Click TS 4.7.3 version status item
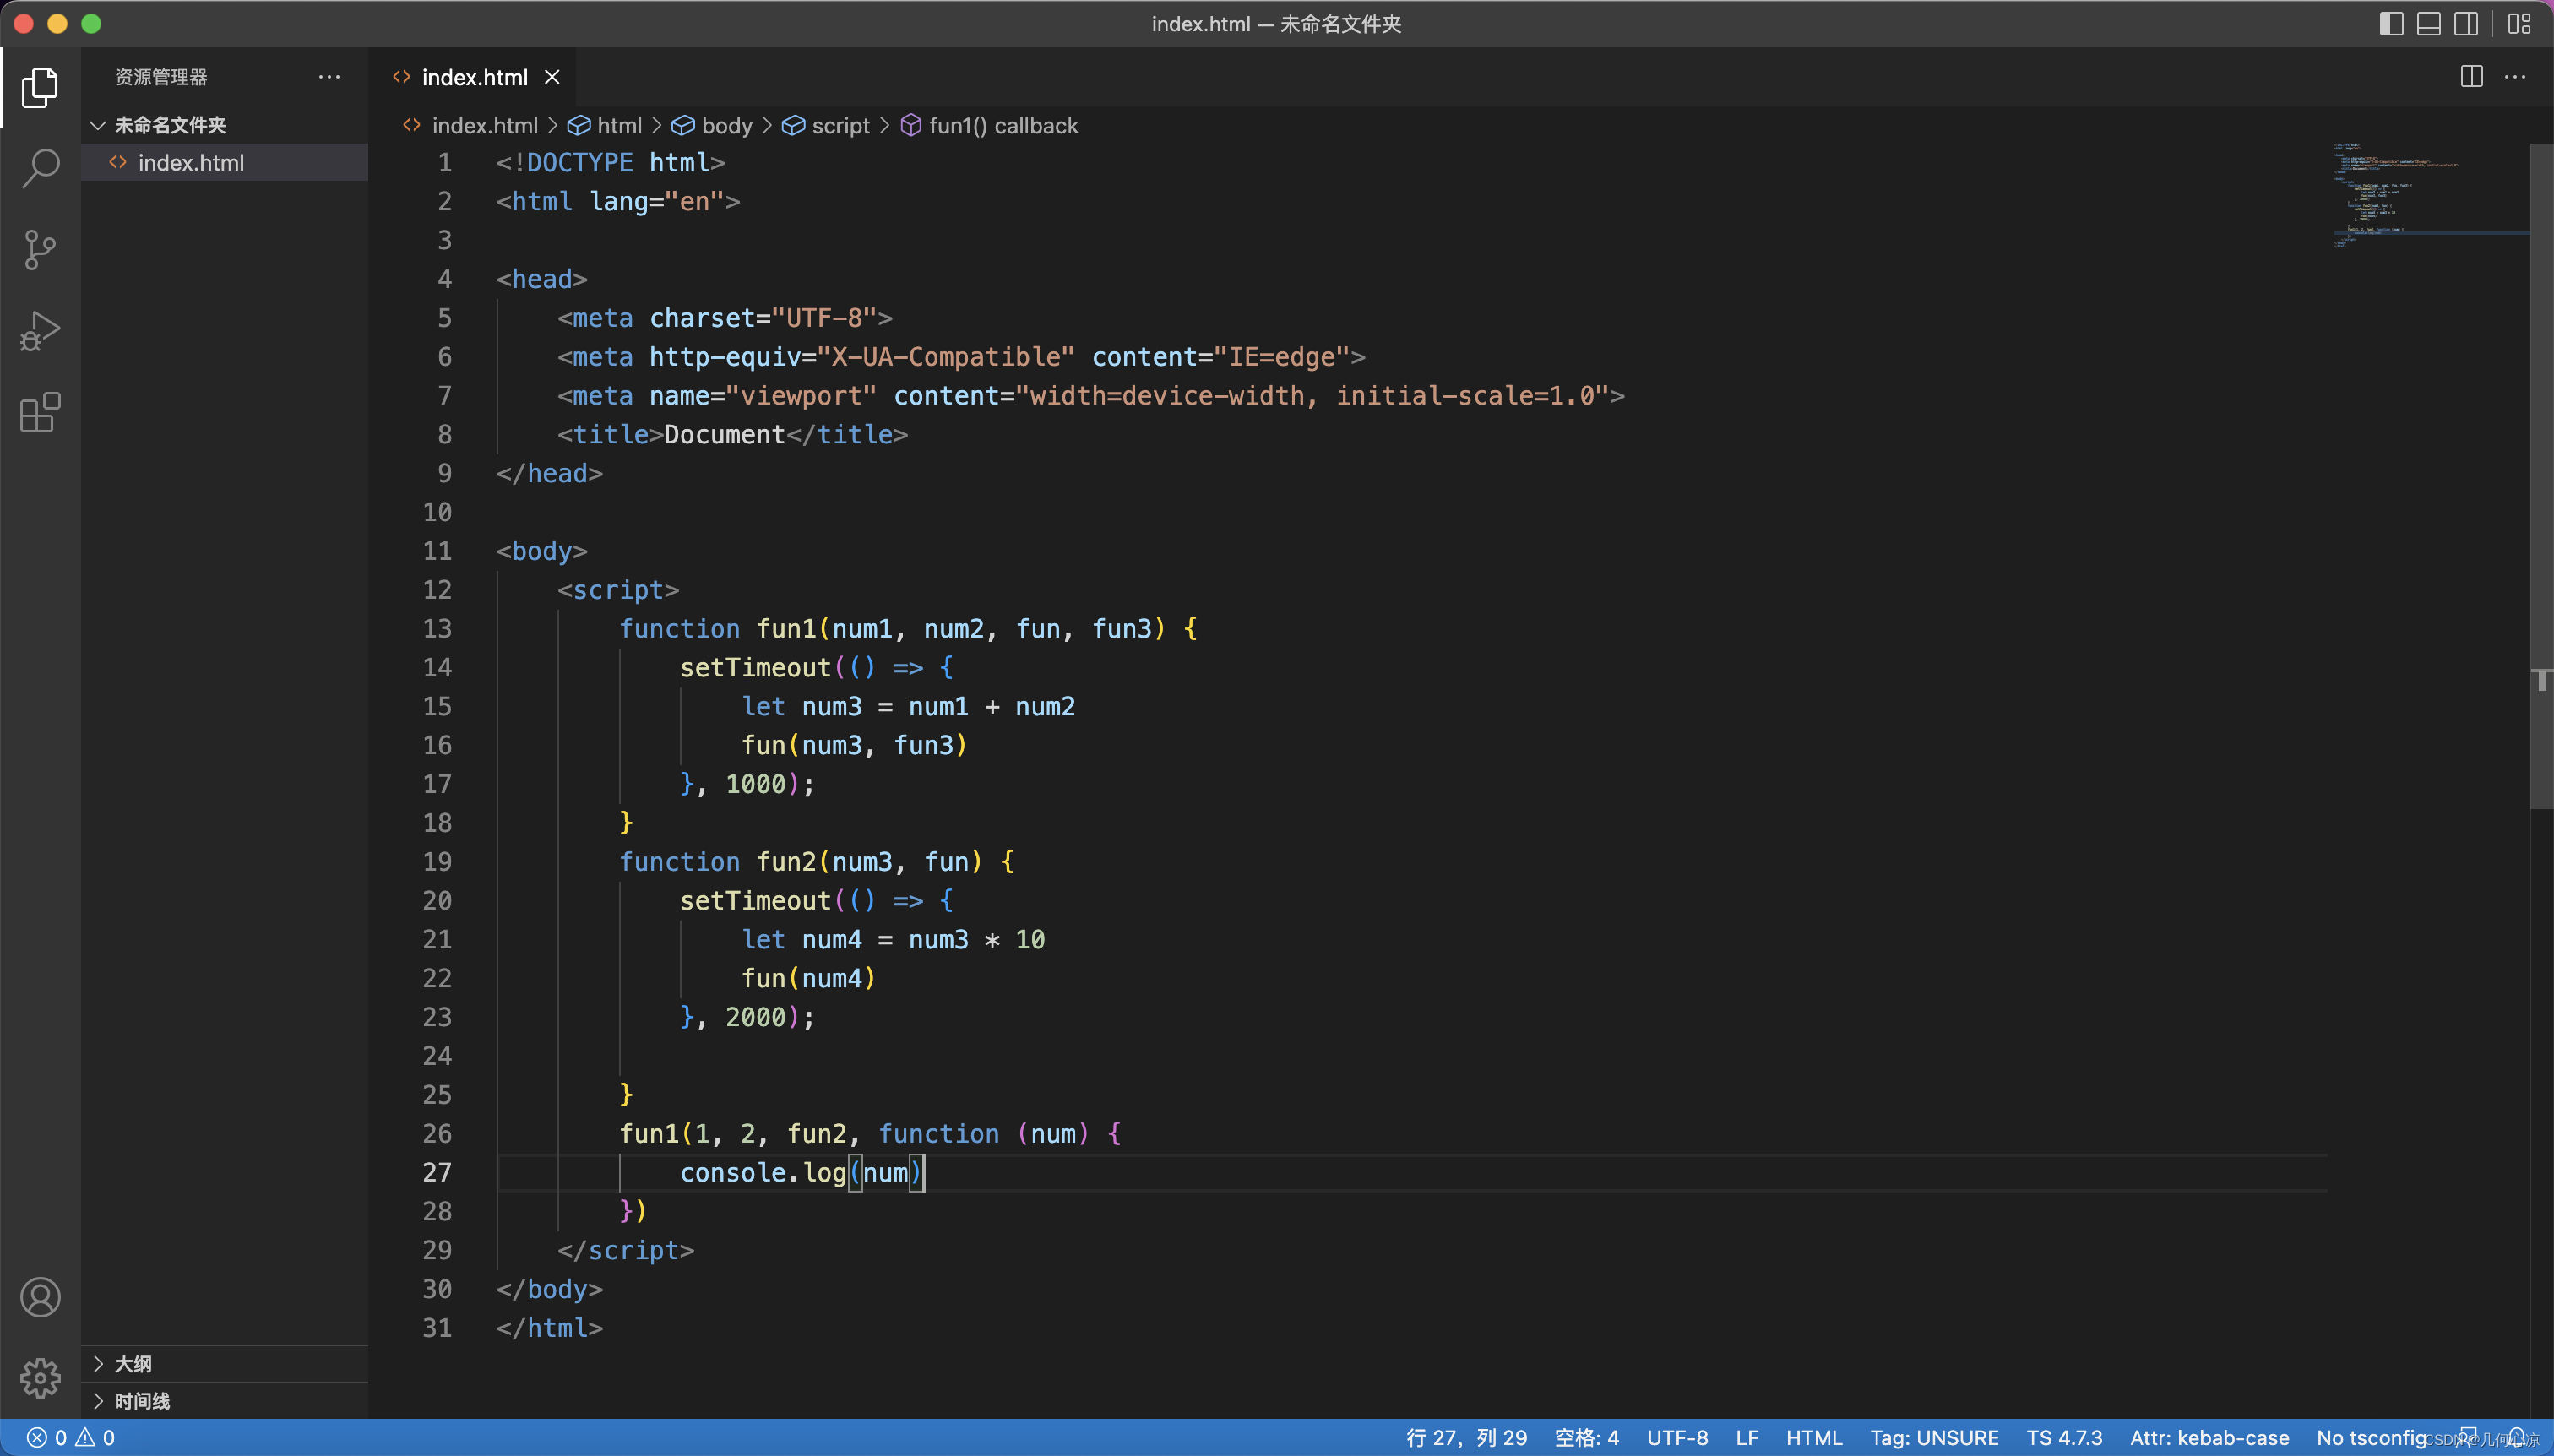Image resolution: width=2554 pixels, height=1456 pixels. [x=2064, y=1438]
